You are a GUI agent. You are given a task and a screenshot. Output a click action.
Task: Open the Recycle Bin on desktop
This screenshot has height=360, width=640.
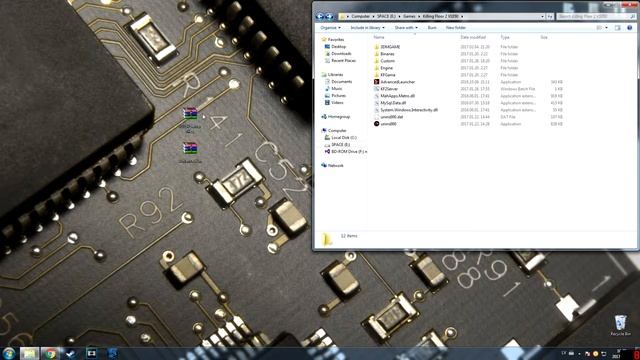[620, 325]
